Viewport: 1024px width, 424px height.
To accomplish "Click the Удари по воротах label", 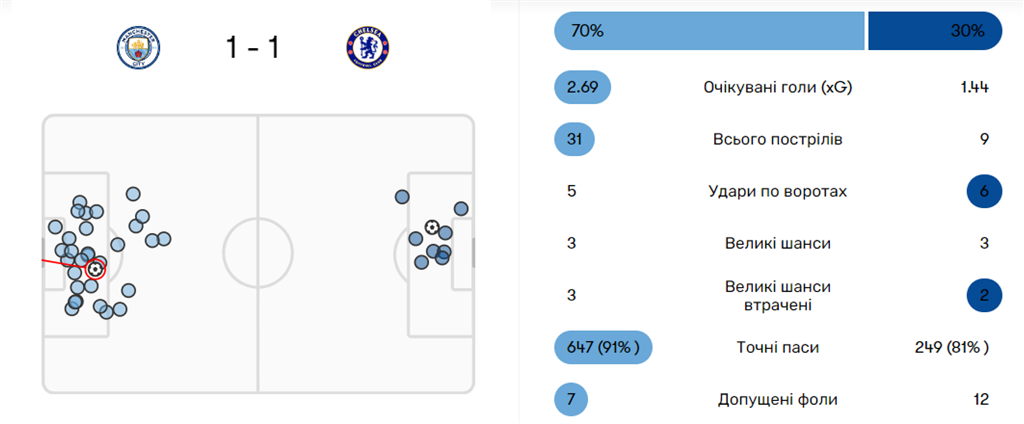I will point(777,191).
